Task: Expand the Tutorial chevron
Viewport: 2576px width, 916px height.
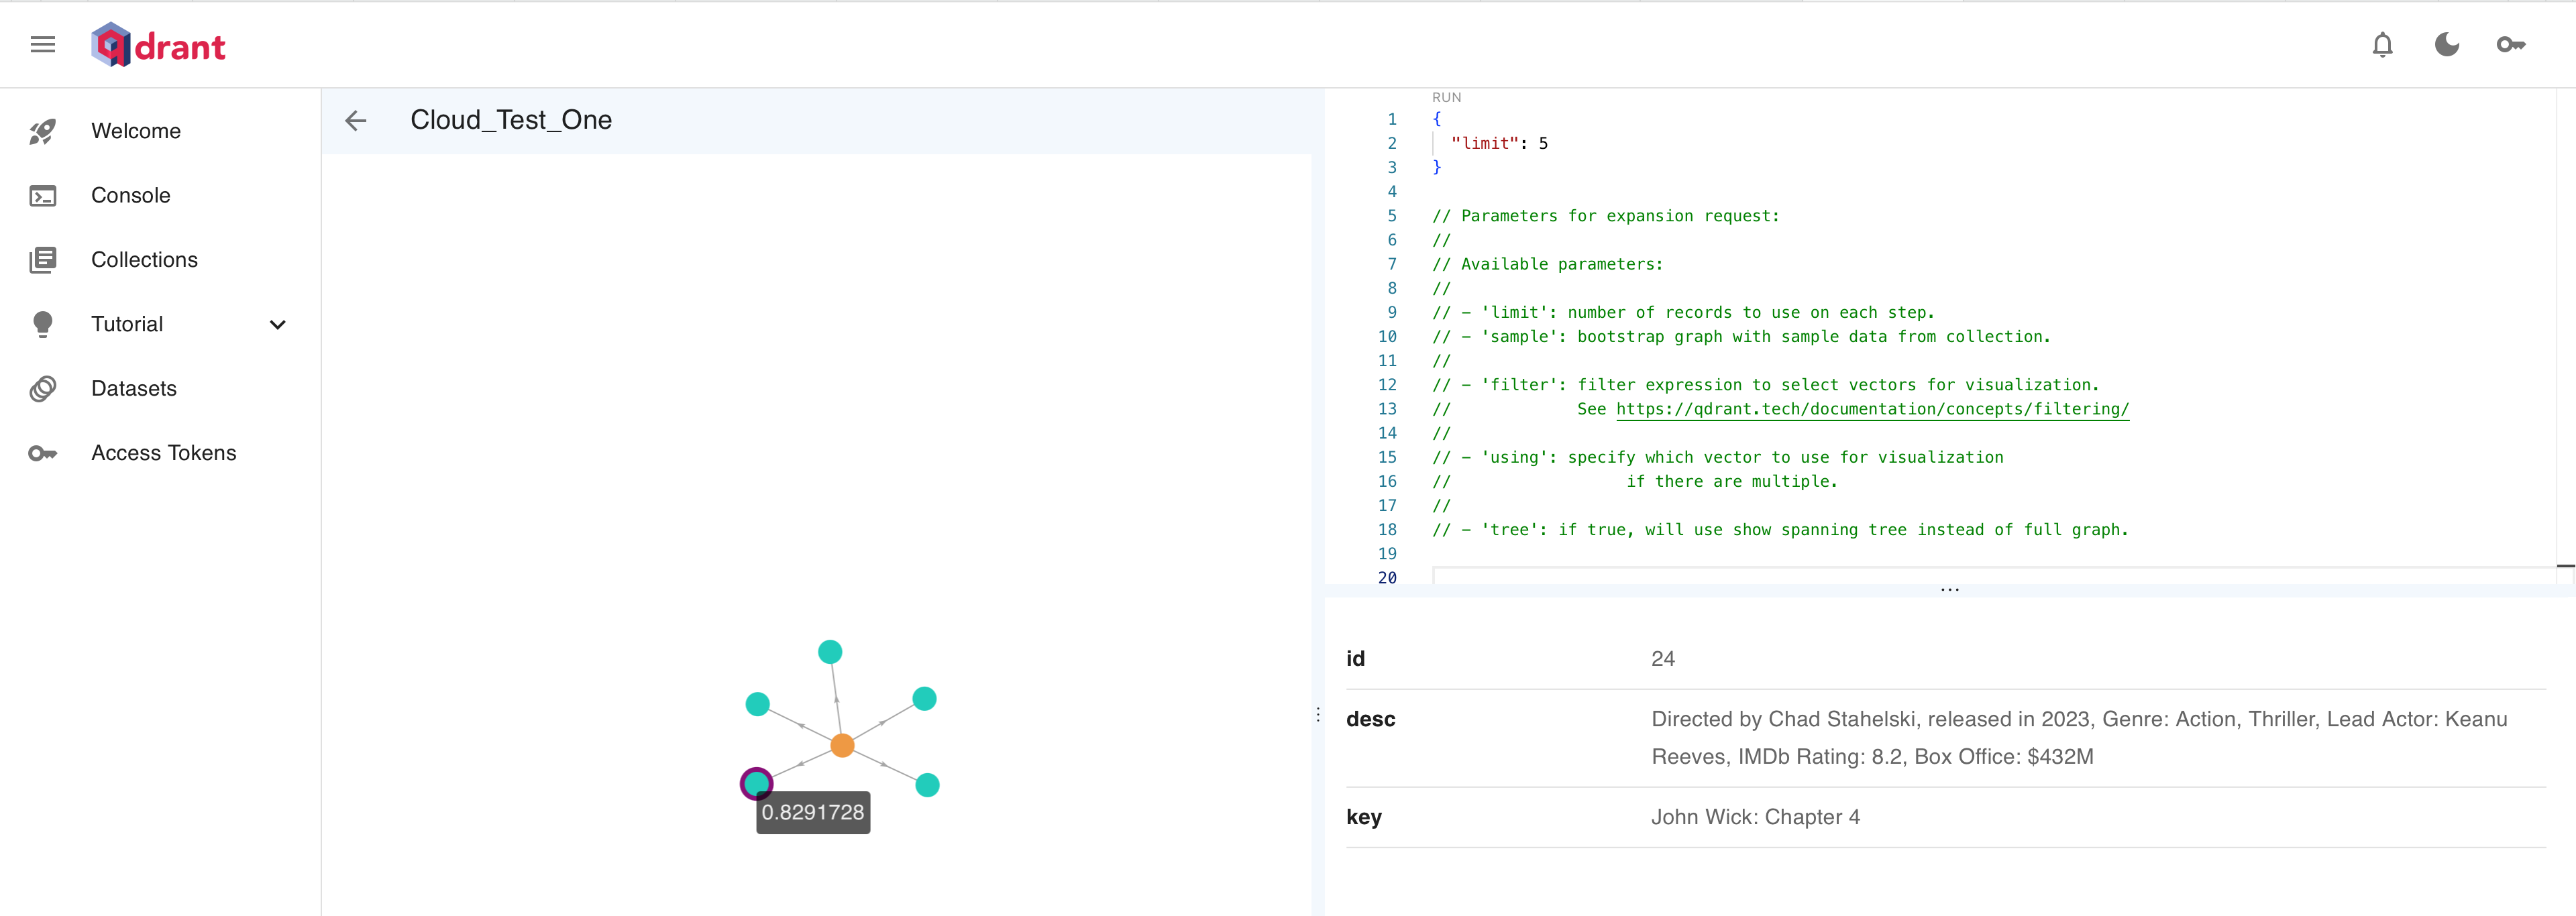Action: pos(278,324)
